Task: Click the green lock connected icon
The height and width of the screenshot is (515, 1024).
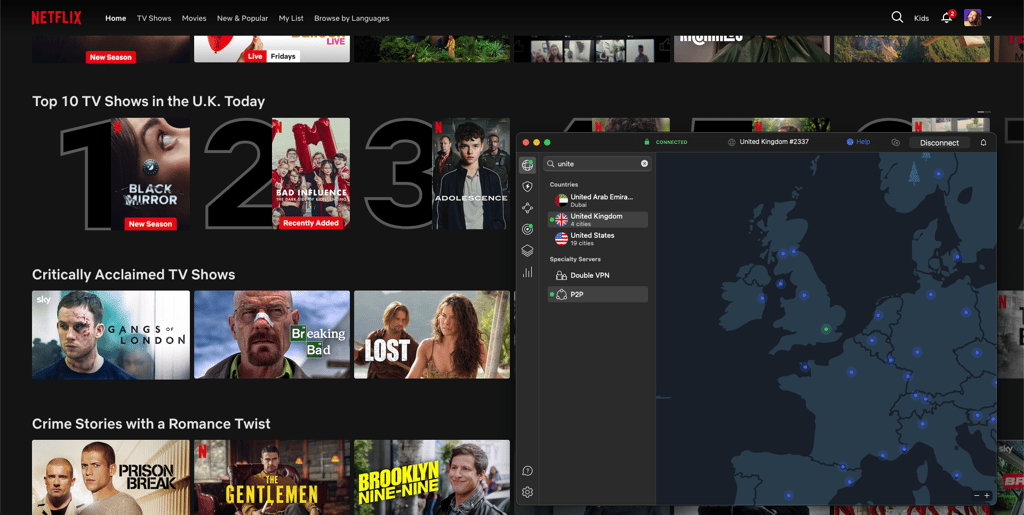Action: [x=647, y=142]
